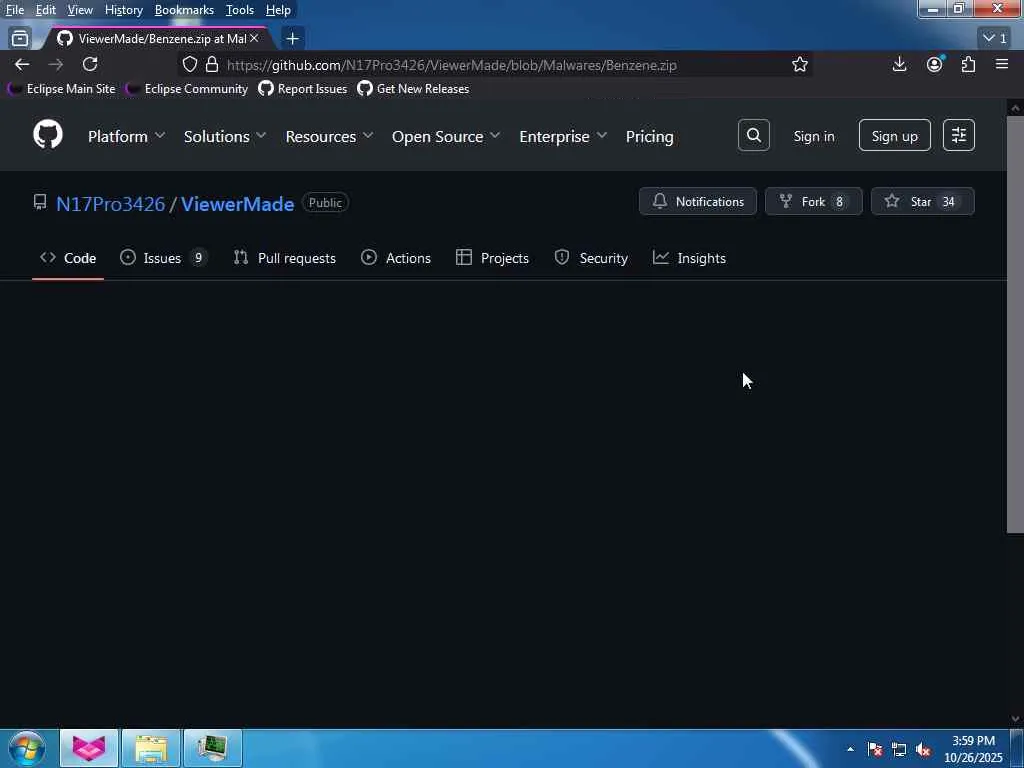Open the file explorer taskbar icon
The width and height of the screenshot is (1024, 768).
pos(151,748)
